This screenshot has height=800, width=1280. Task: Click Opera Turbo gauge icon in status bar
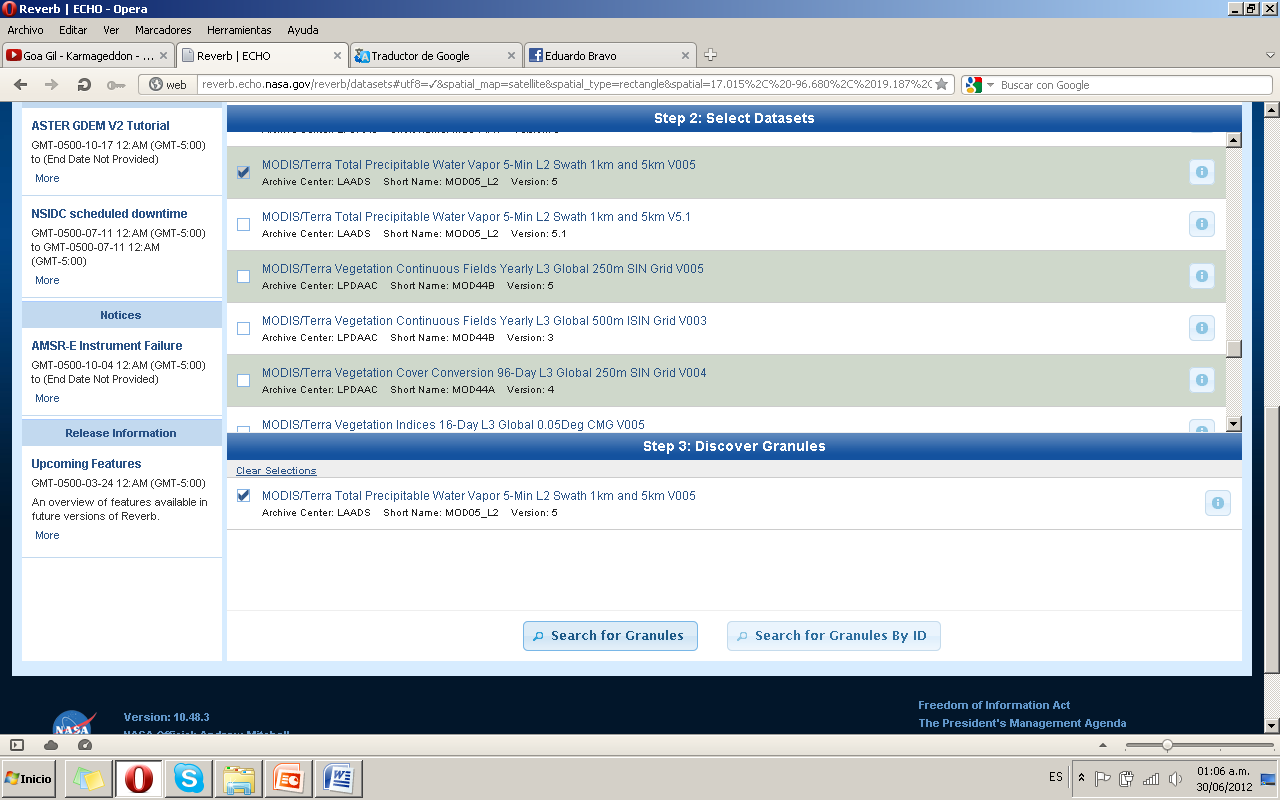(84, 745)
